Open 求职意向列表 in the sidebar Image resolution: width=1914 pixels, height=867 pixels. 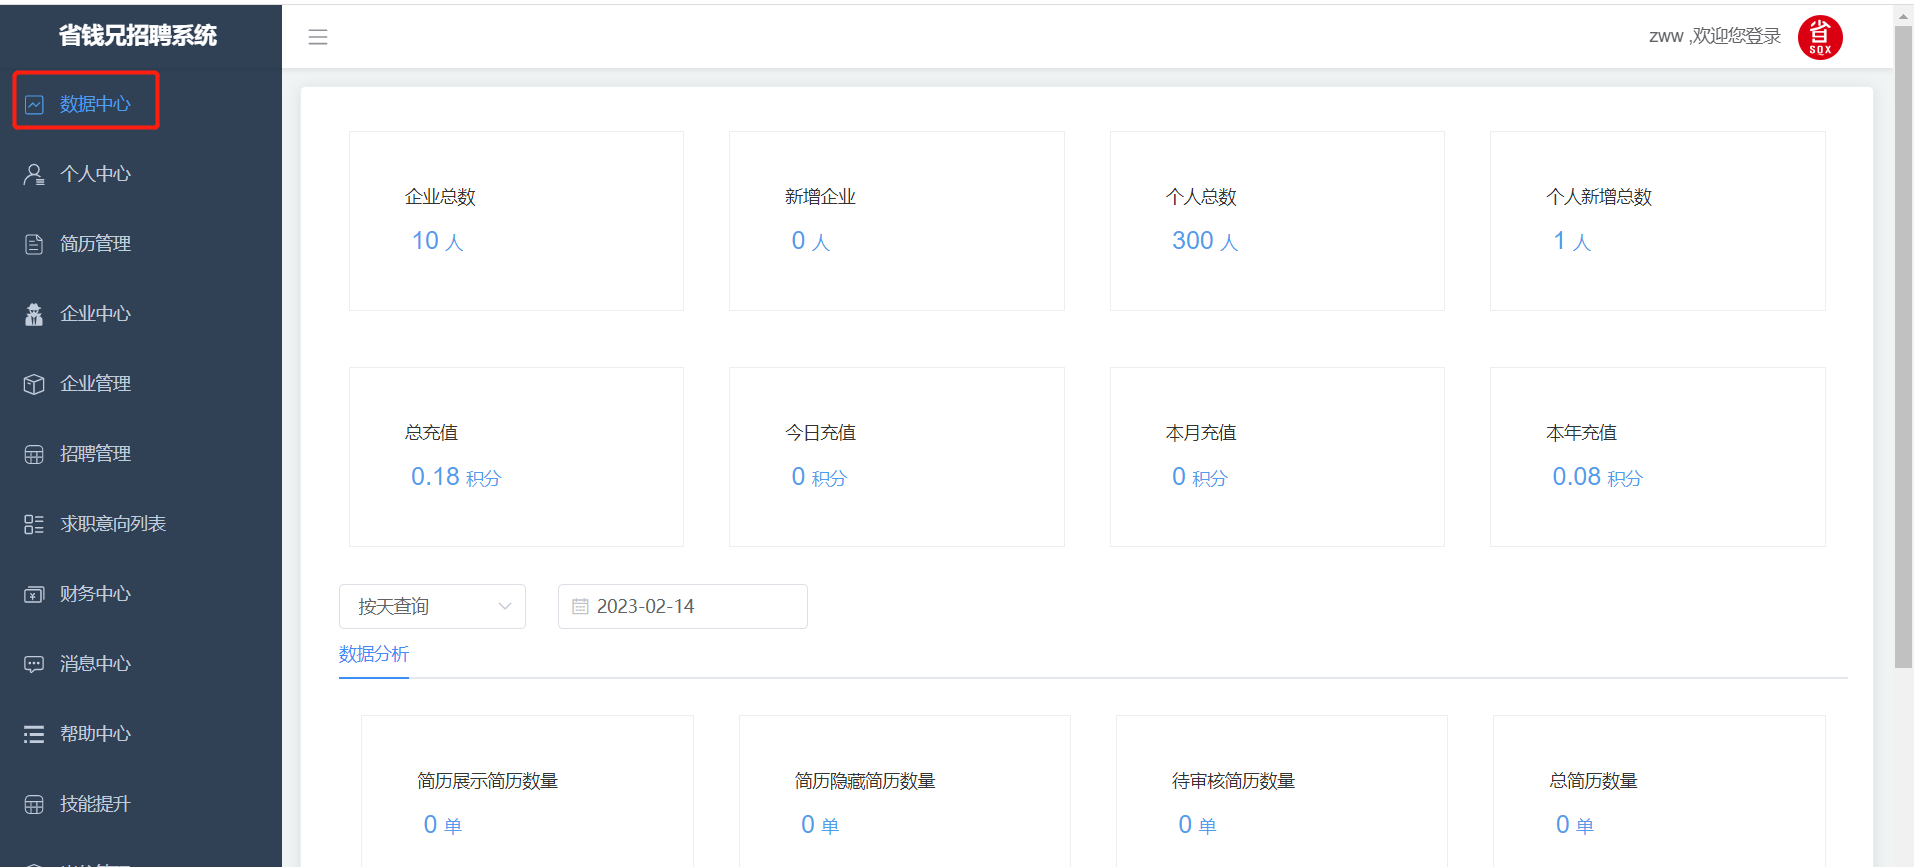(x=112, y=524)
